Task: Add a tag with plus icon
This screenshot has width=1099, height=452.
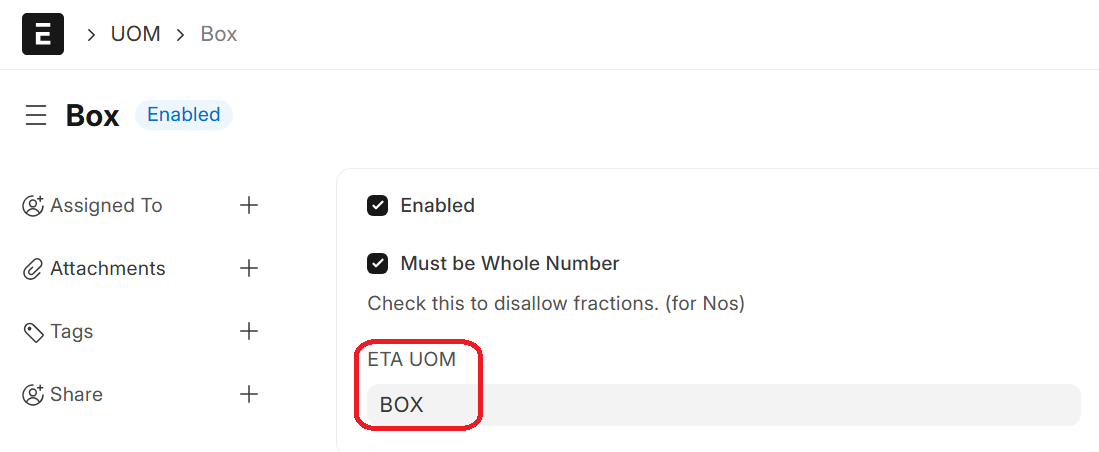Action: (x=249, y=331)
